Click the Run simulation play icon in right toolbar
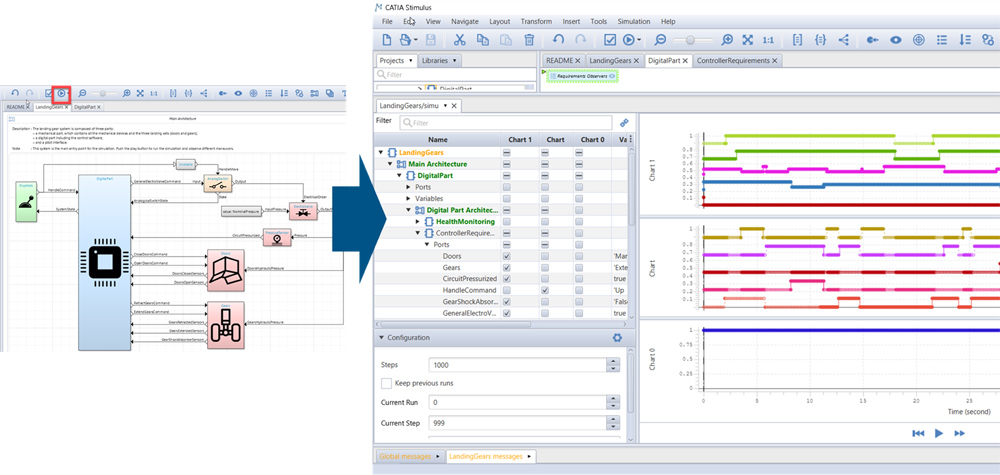 tap(628, 40)
